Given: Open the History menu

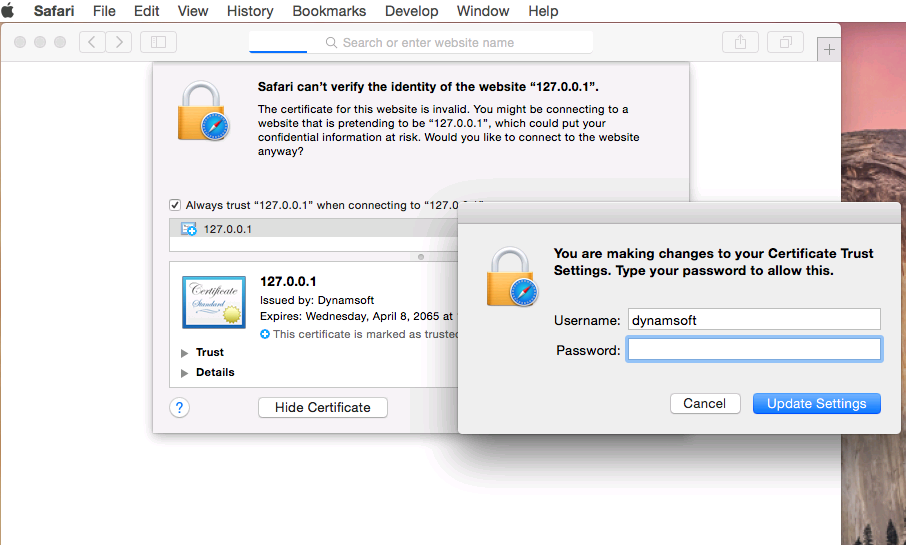Looking at the screenshot, I should click(x=250, y=11).
